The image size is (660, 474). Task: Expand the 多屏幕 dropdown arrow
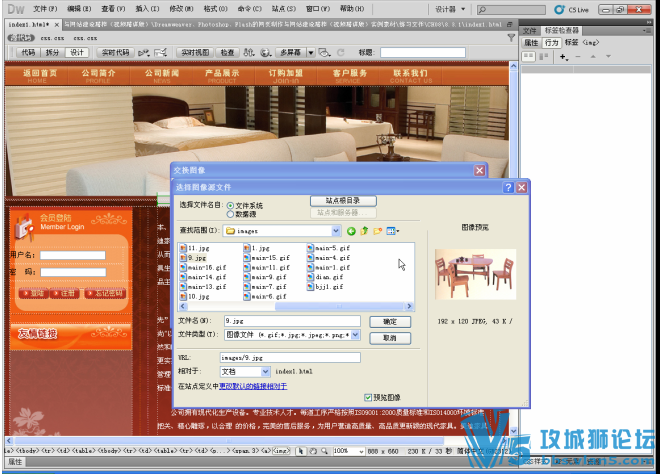tap(311, 53)
